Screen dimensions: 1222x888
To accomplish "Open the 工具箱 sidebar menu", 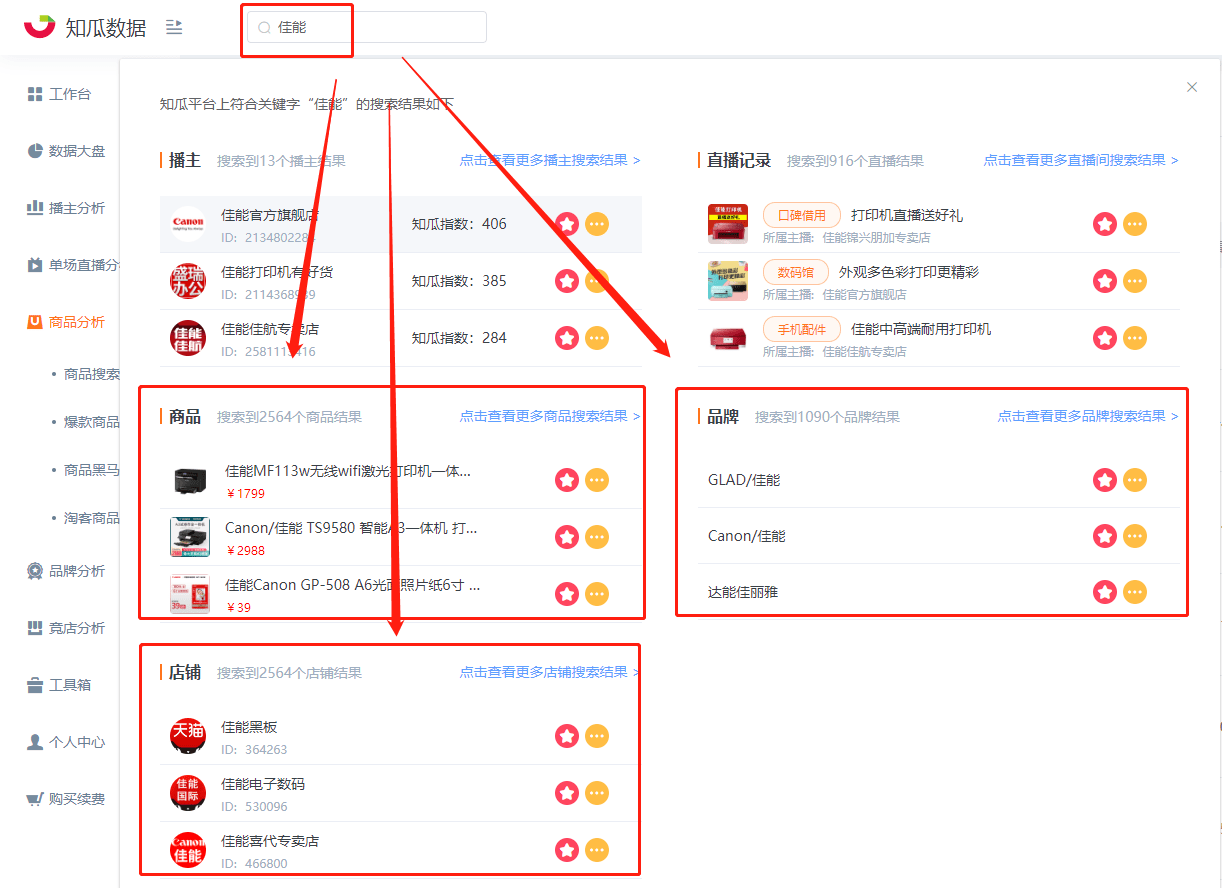I will tap(60, 685).
